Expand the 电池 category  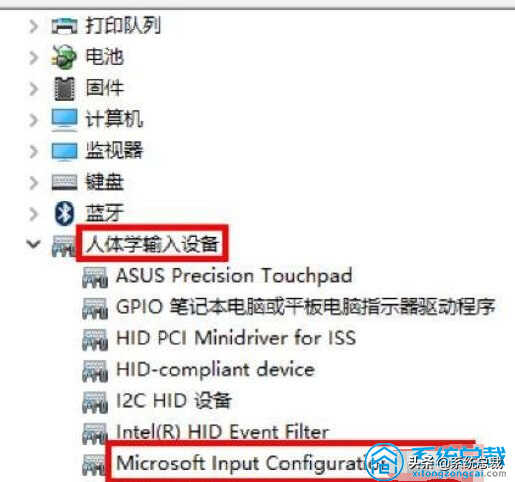coord(33,57)
